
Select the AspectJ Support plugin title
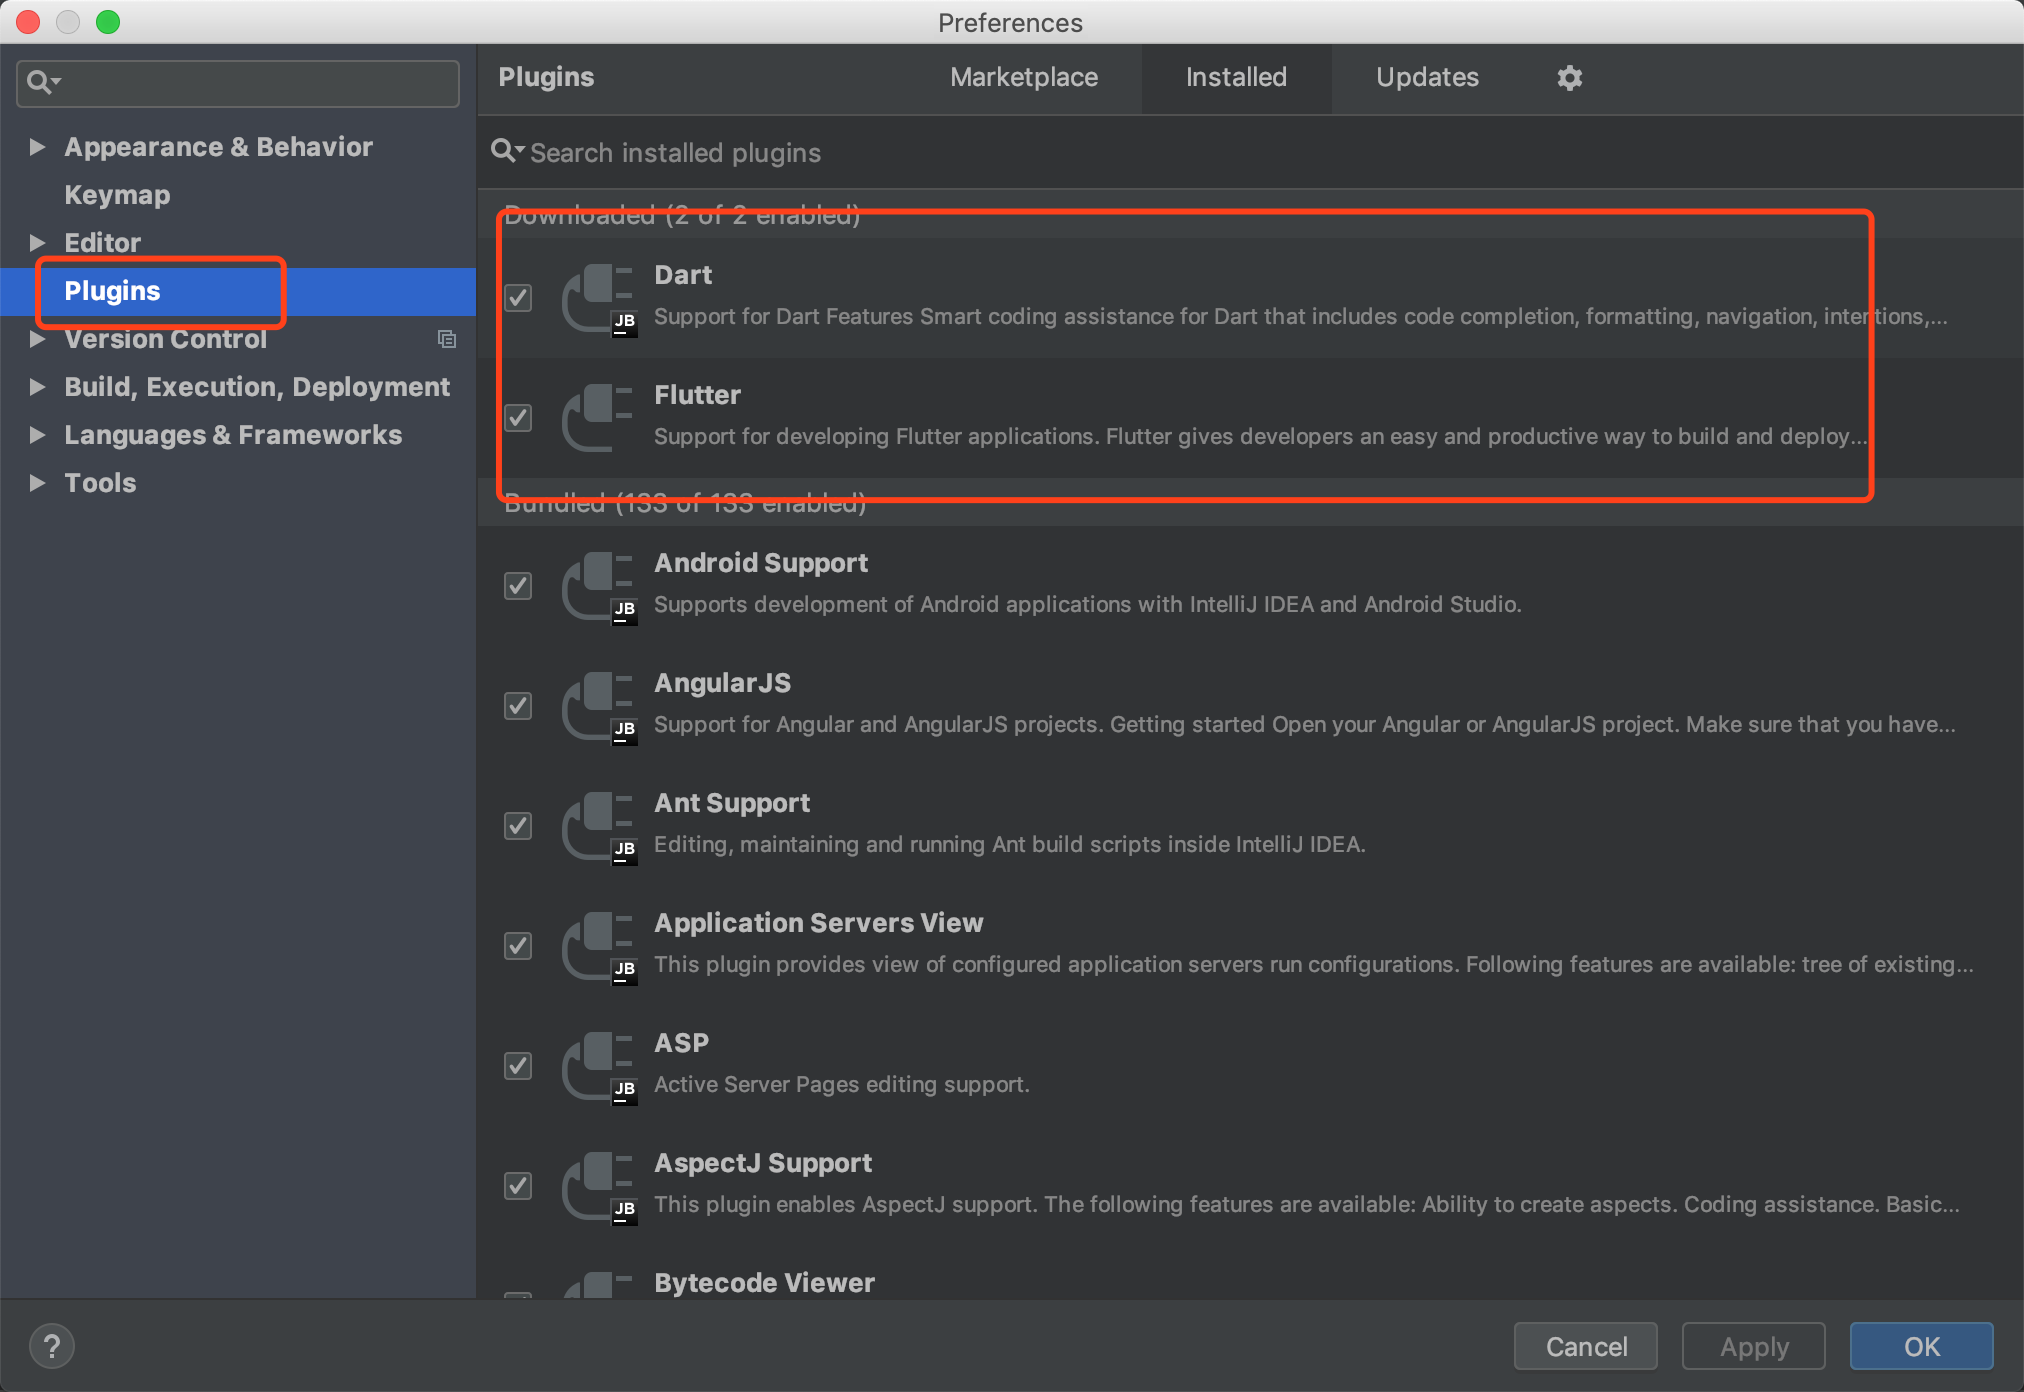click(763, 1163)
